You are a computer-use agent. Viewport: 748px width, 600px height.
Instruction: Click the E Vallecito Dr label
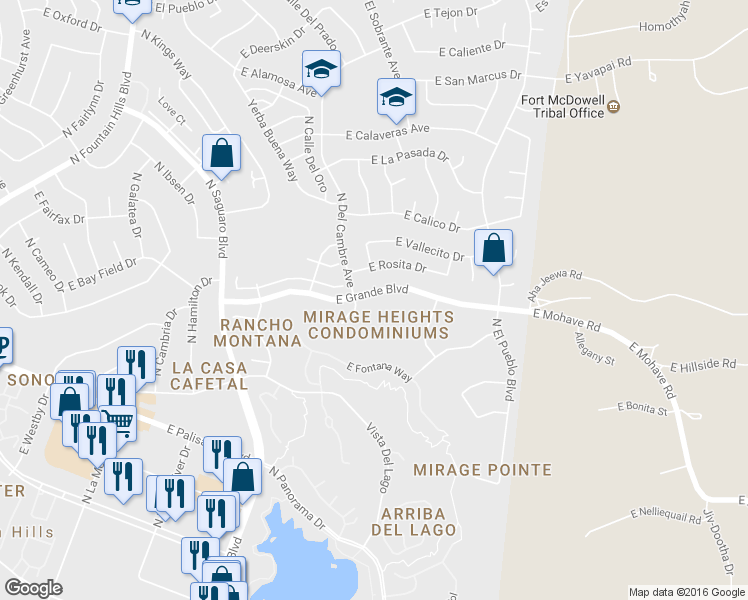point(430,249)
